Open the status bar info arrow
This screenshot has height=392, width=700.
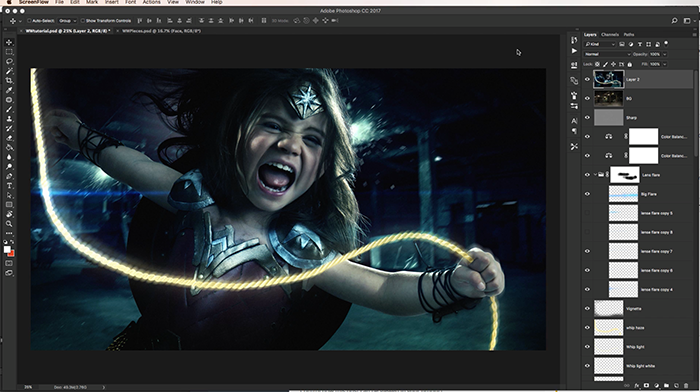pyautogui.click(x=104, y=387)
